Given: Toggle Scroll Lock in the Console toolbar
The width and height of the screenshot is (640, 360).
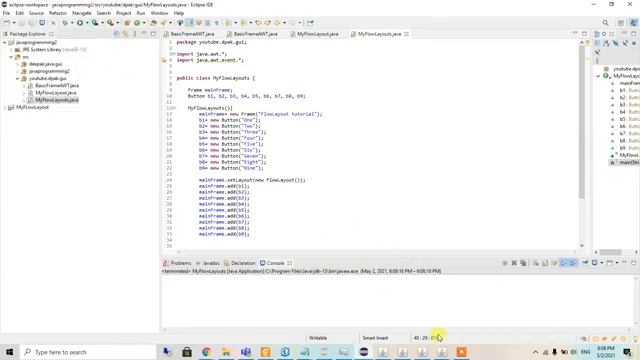Looking at the screenshot, I should point(544,263).
